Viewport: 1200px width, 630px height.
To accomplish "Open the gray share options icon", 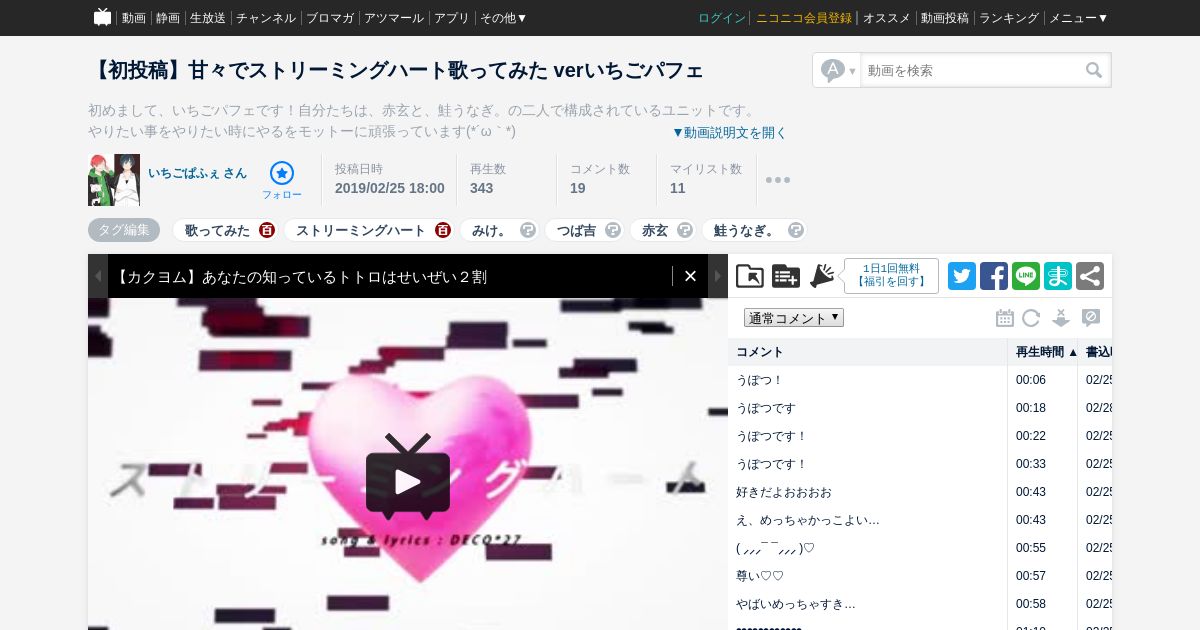I will [1090, 276].
